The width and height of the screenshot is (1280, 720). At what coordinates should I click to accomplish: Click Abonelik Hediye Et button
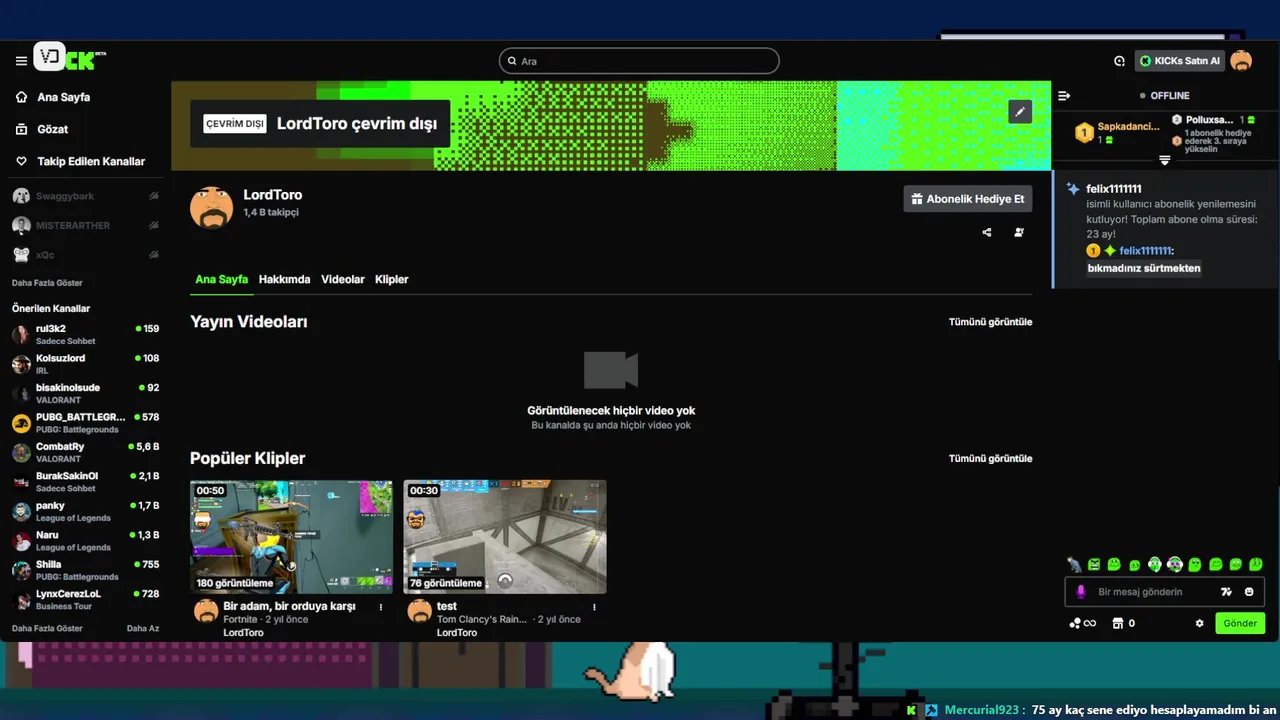[967, 199]
